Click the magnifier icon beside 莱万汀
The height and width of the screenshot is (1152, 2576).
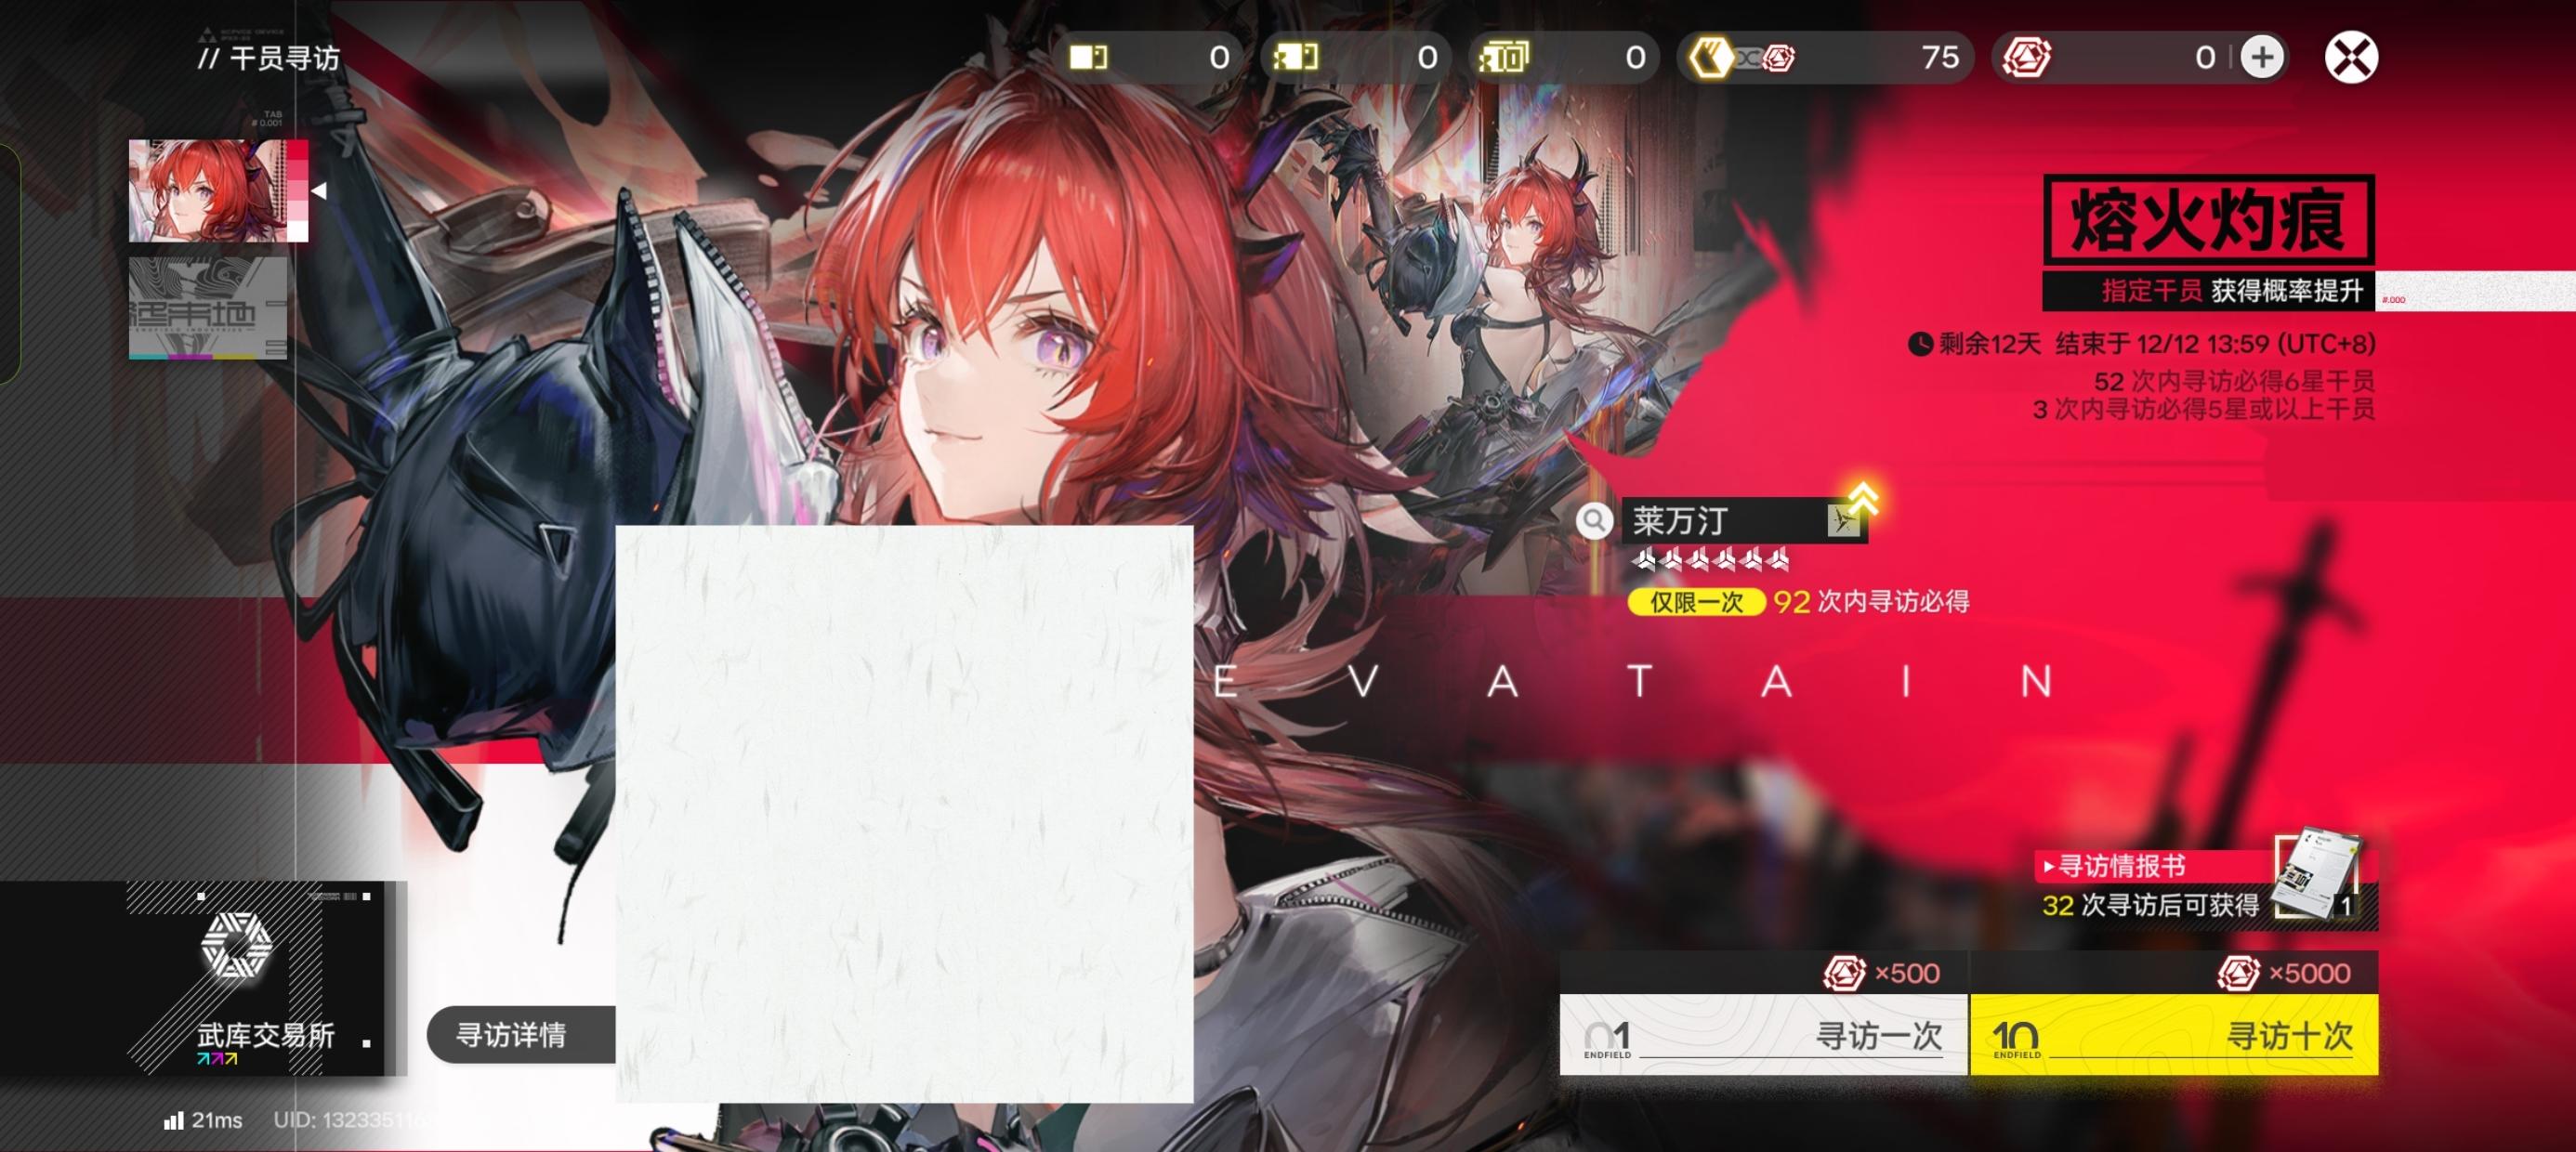point(1594,520)
